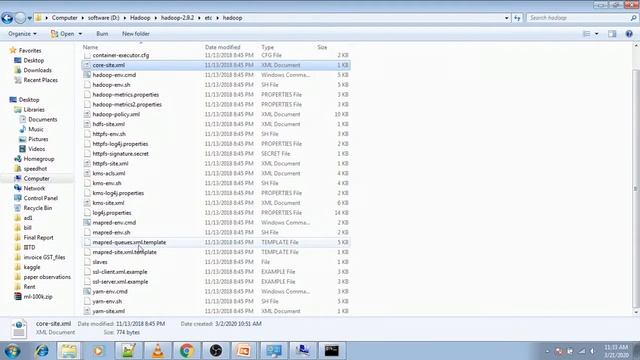This screenshot has width=640, height=360.
Task: Click the Forward navigation arrow
Action: (20, 18)
